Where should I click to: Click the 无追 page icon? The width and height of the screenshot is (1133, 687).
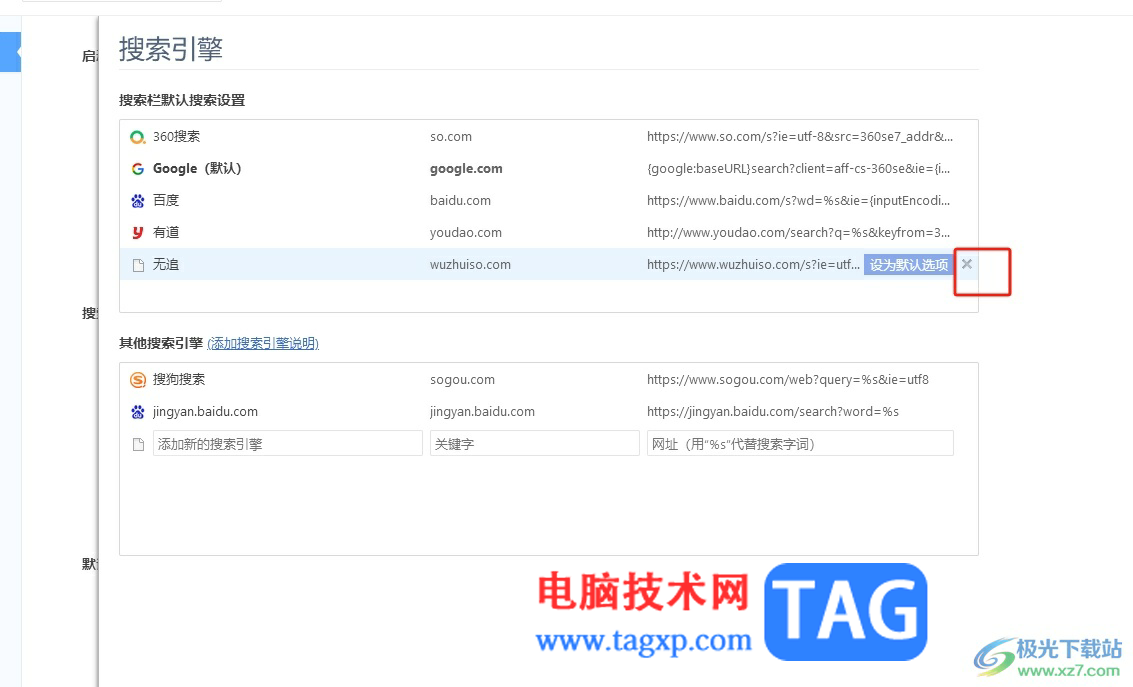[138, 265]
